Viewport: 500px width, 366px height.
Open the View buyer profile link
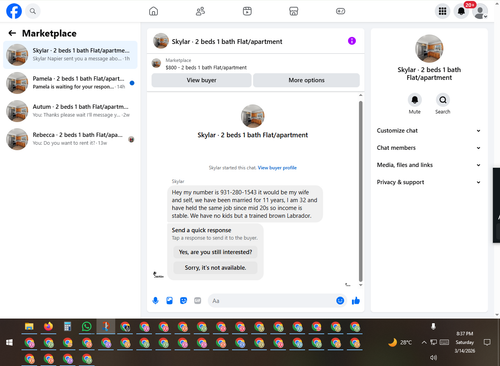[x=277, y=168]
